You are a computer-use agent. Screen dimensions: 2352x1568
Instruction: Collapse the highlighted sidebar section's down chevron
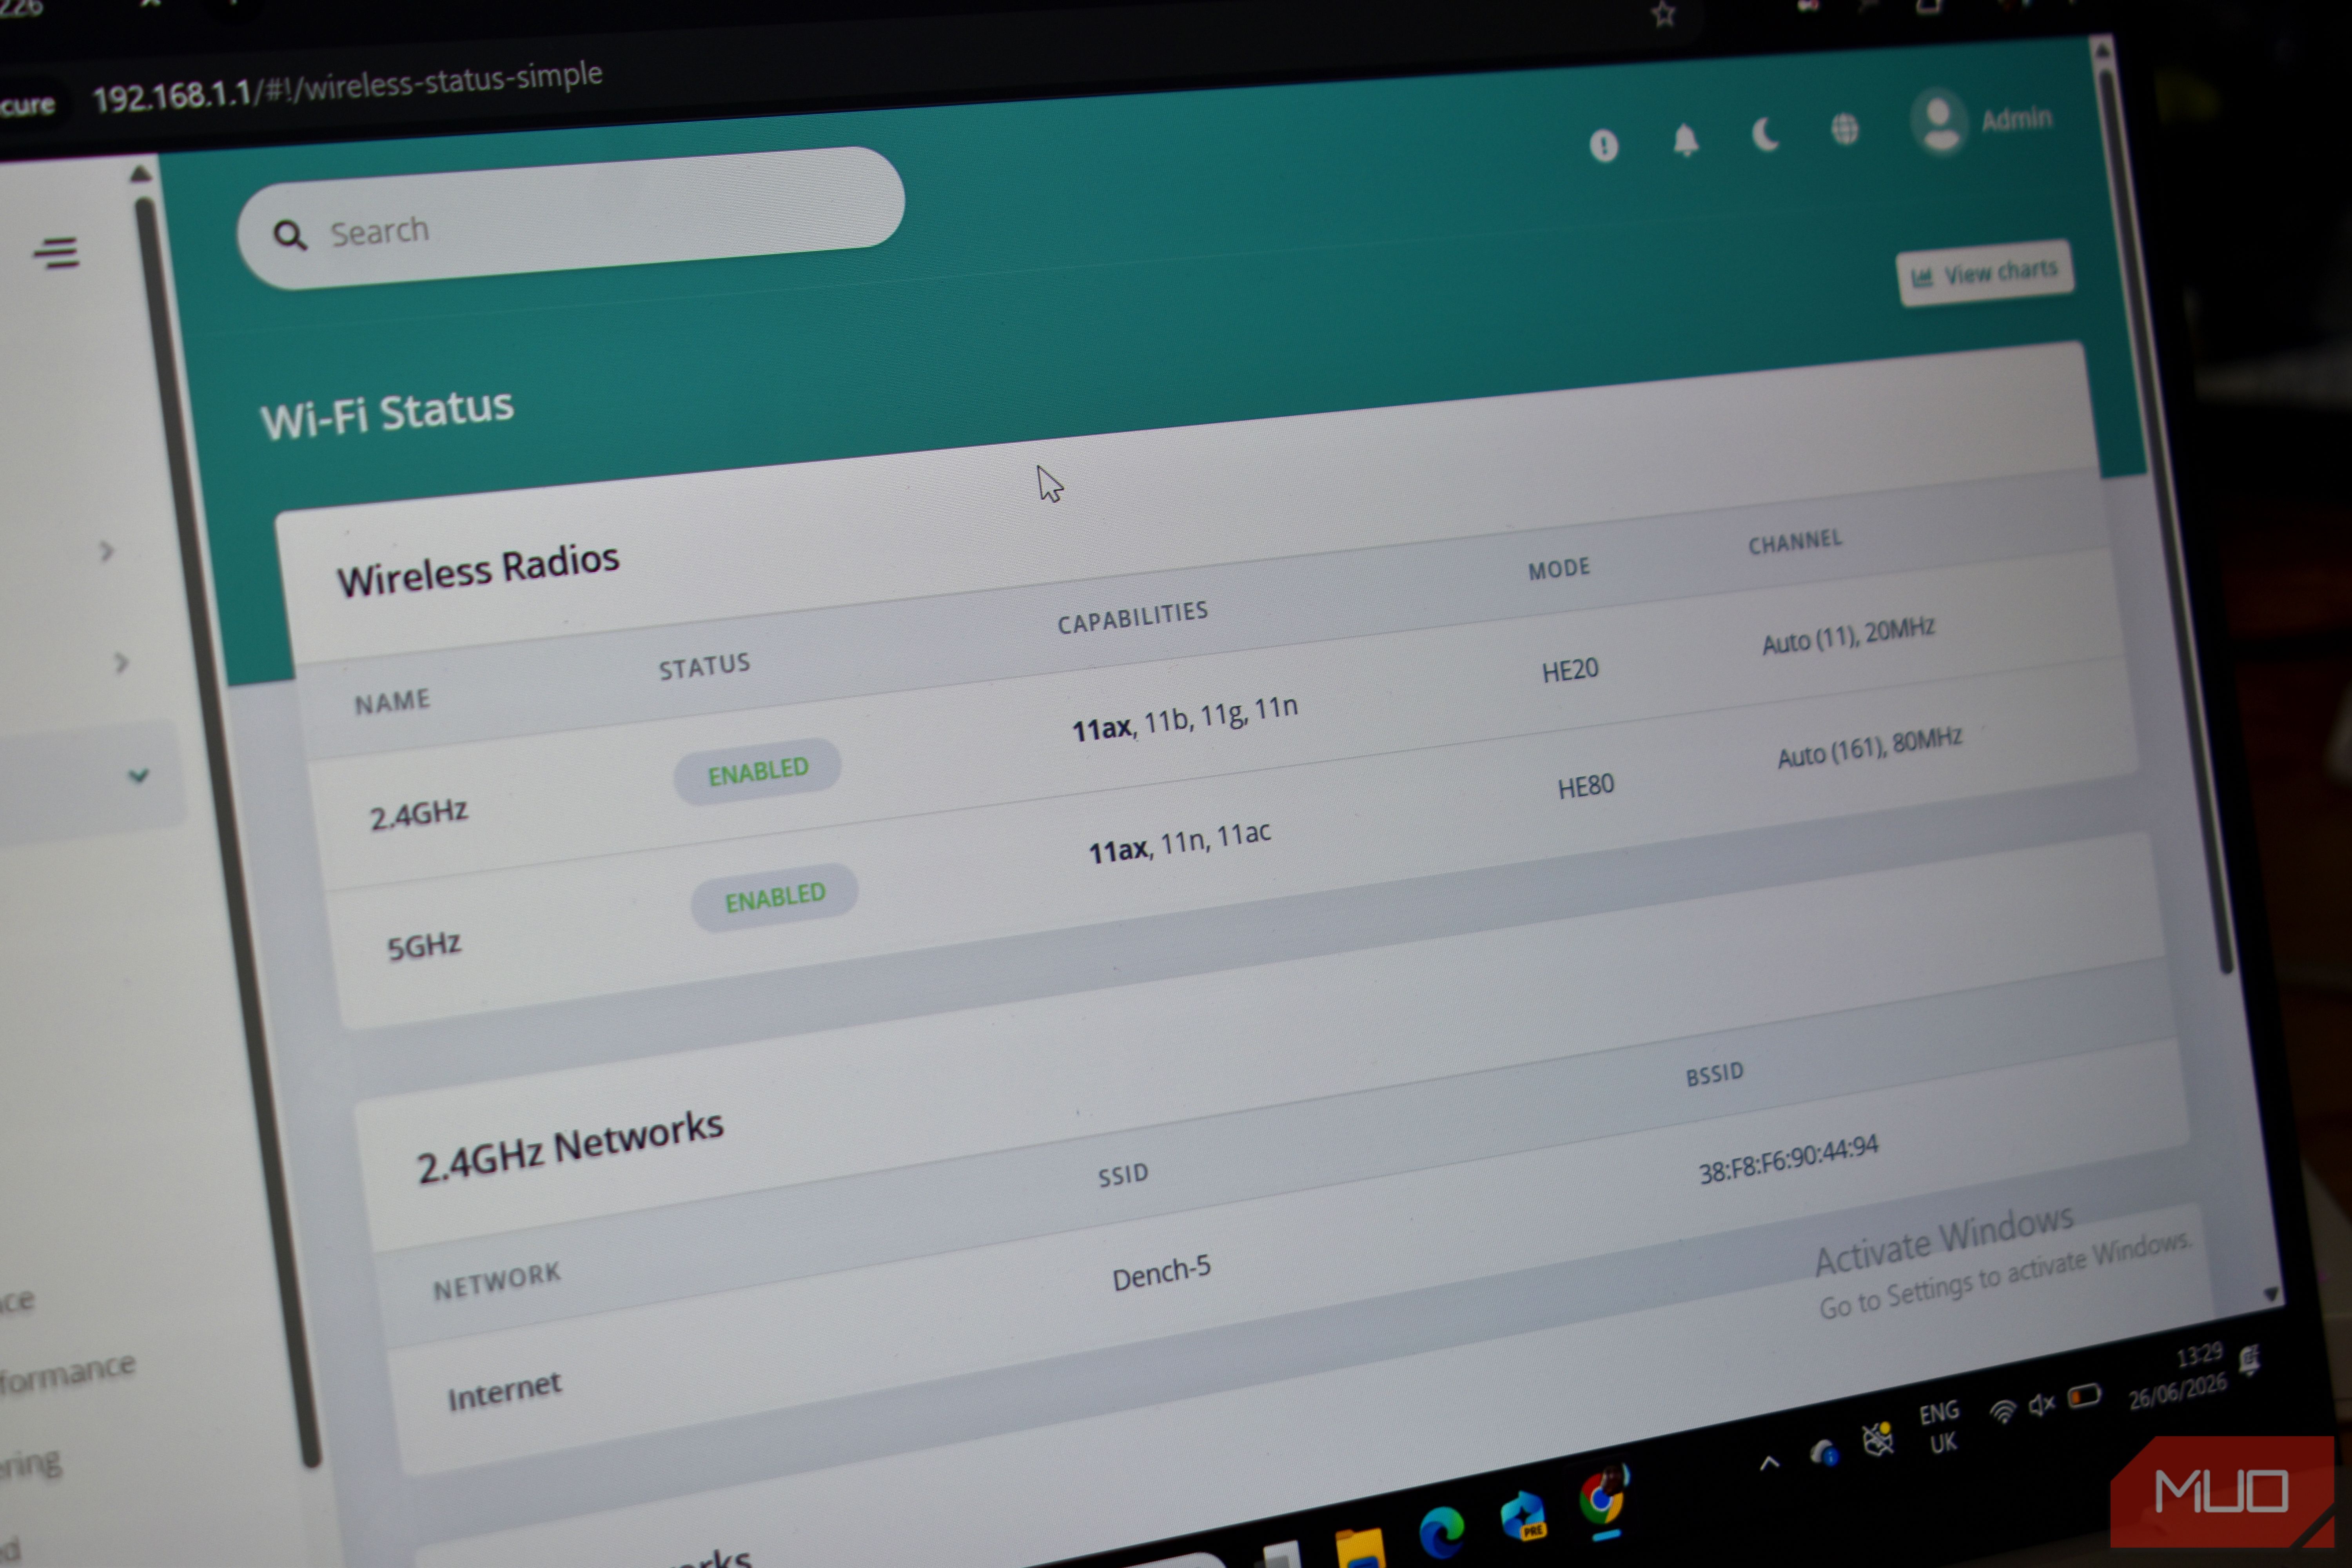[139, 776]
